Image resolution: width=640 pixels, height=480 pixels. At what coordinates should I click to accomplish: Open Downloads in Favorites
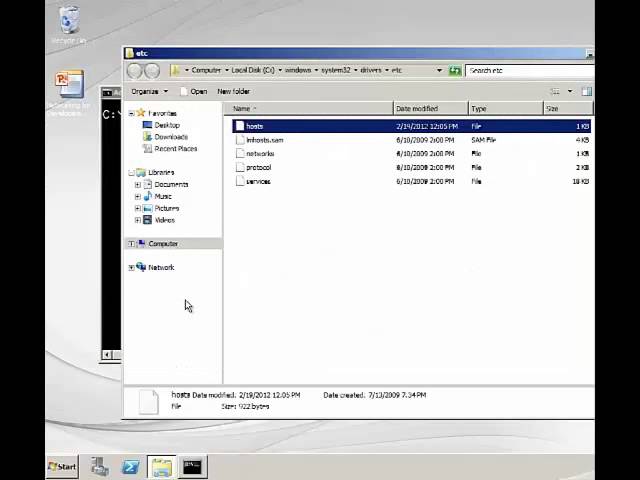171,137
